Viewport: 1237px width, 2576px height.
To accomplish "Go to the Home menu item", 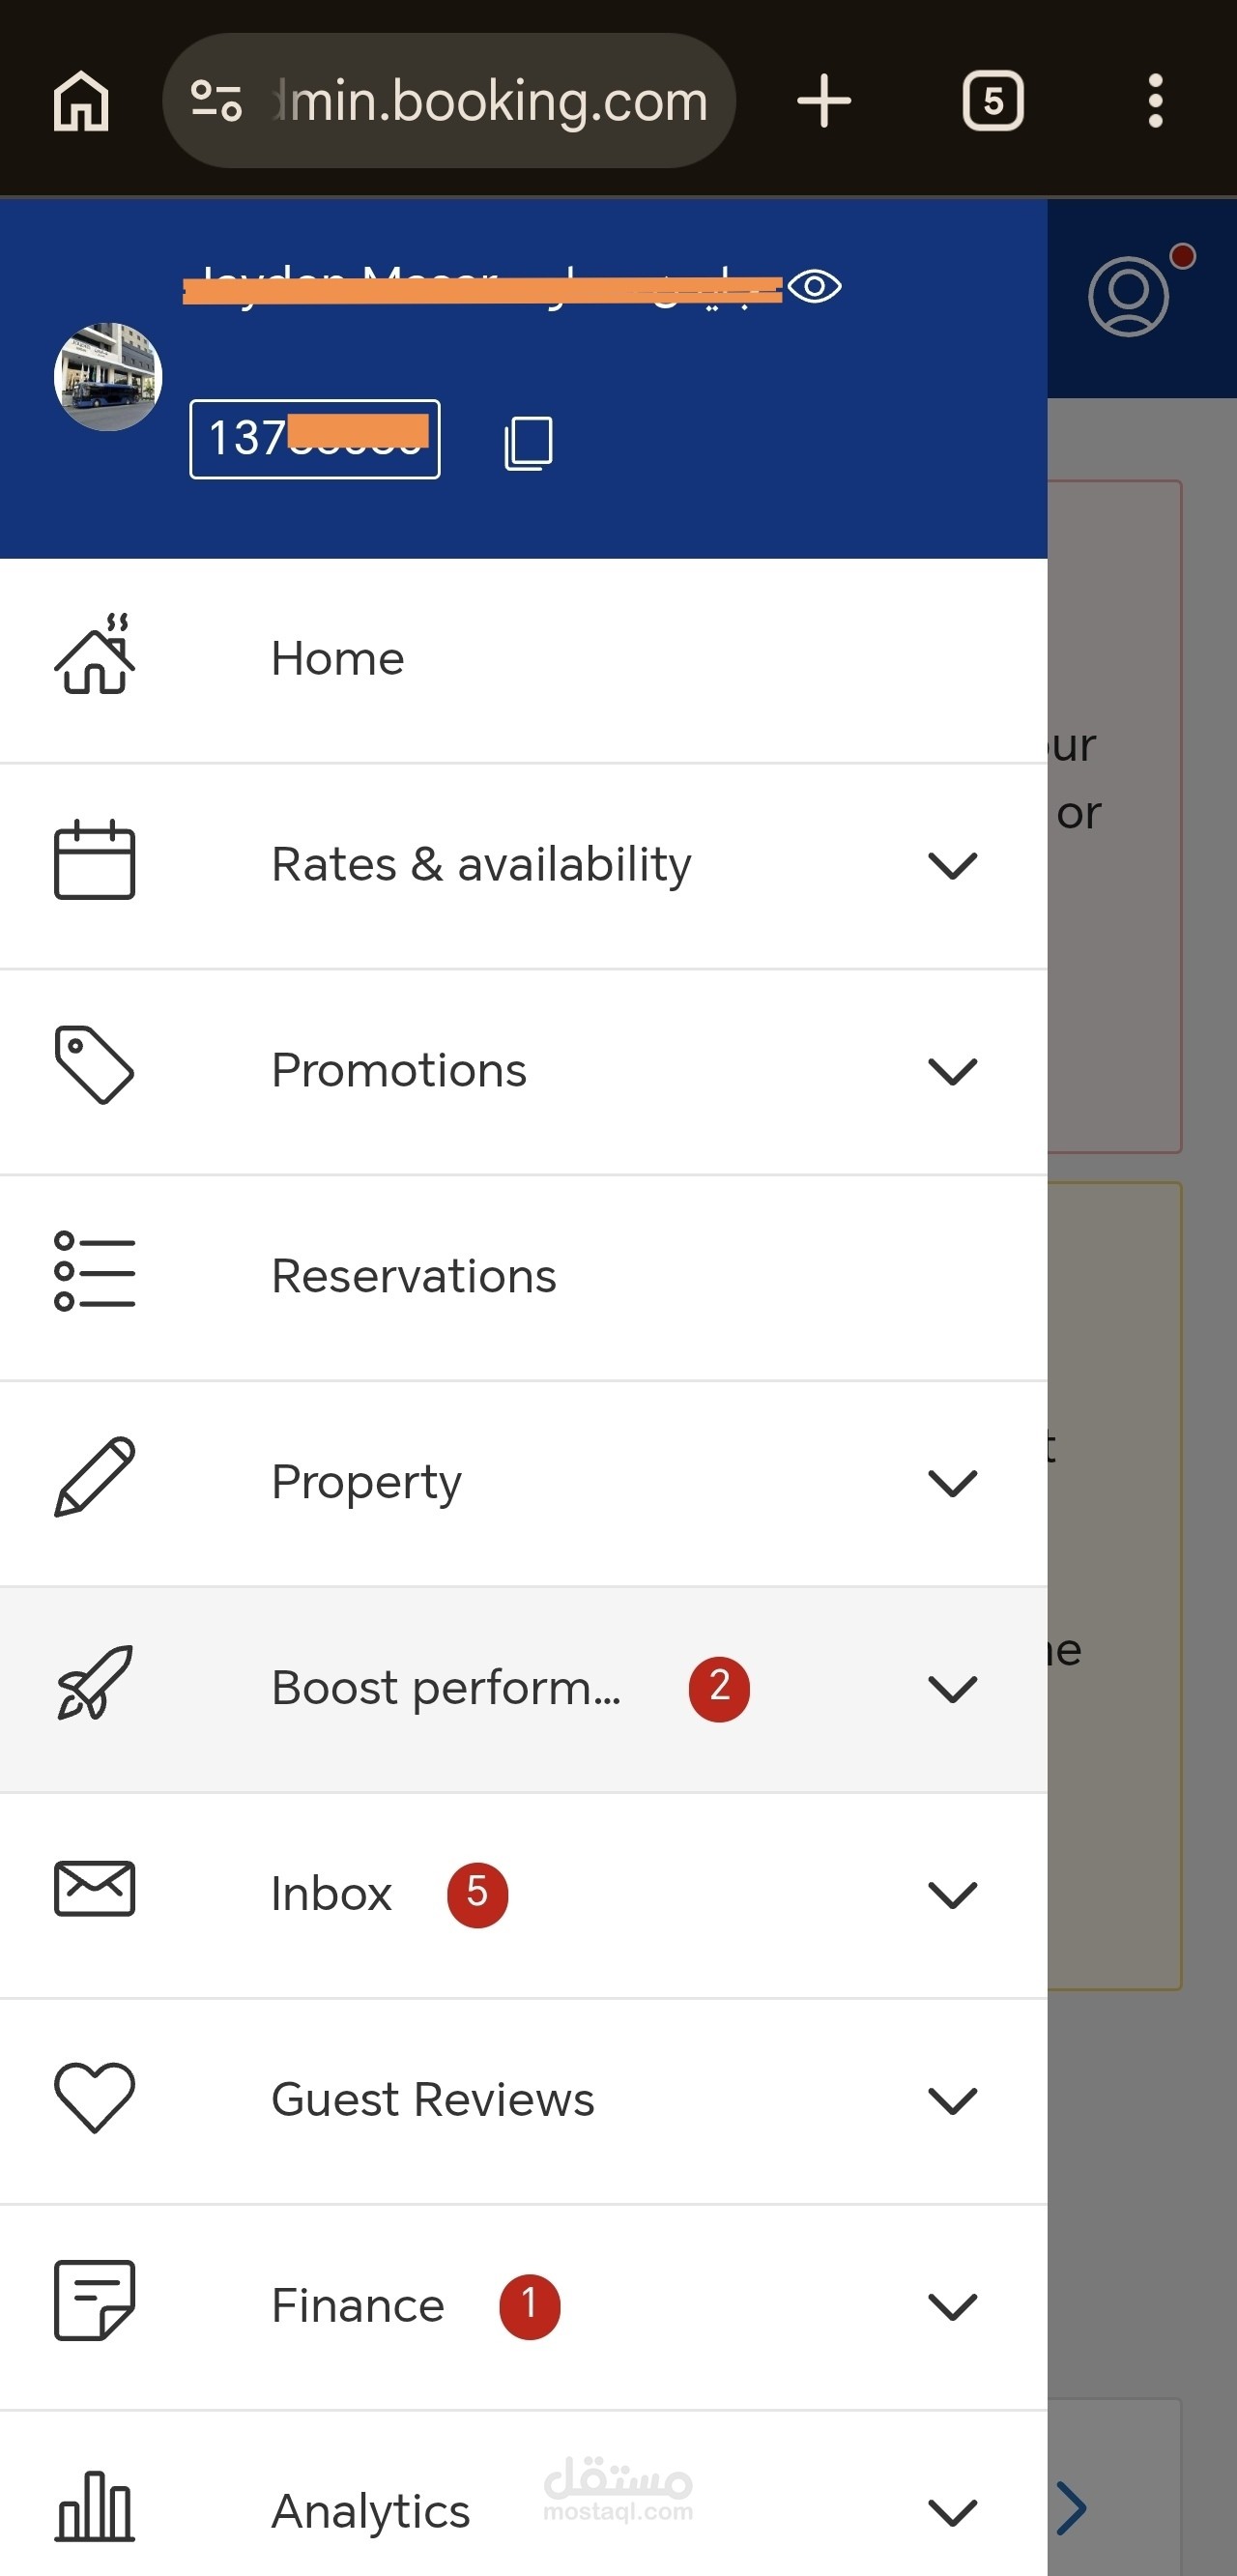I will pos(338,659).
